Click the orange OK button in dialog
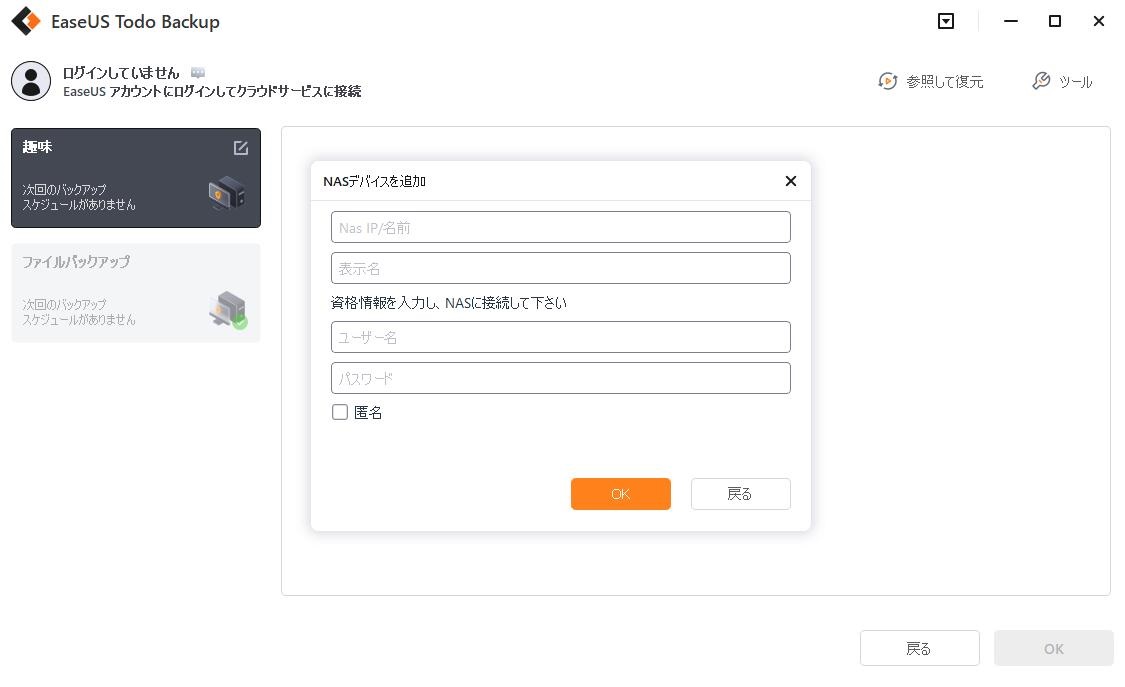Screen dimensions: 1125x687 (x=620, y=493)
